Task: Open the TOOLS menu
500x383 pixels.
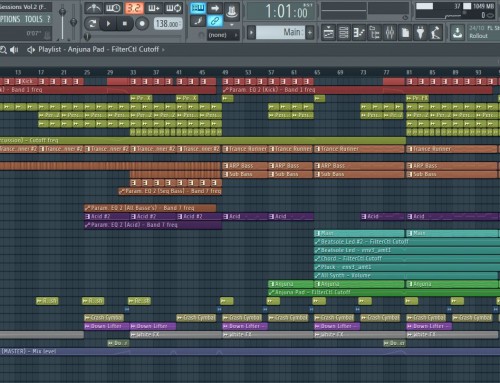Action: pos(34,19)
